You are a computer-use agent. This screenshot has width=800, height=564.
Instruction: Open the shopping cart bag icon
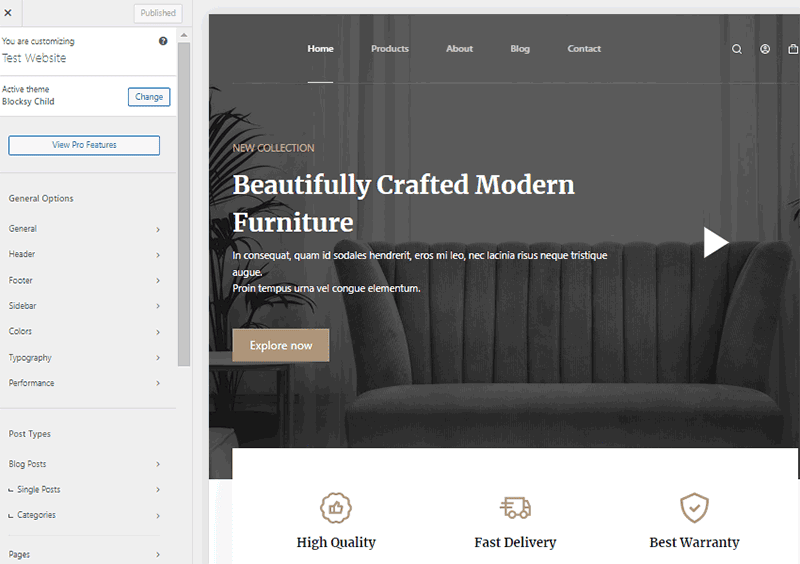click(x=793, y=49)
